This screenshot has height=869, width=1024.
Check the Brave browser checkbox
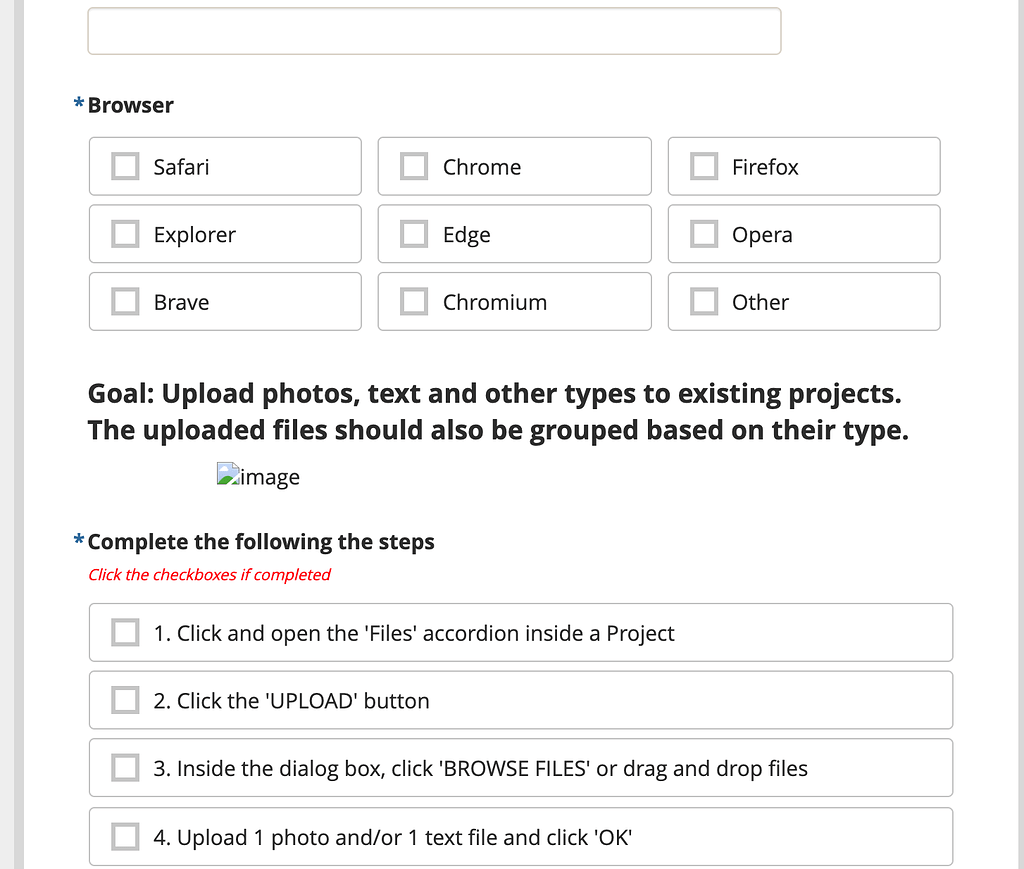124,301
